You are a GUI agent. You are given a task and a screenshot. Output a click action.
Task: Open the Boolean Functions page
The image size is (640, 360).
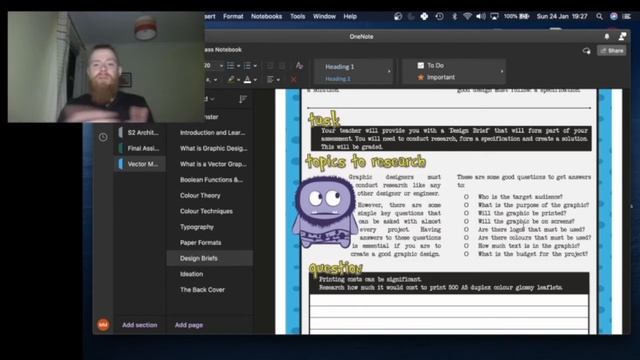pos(210,180)
